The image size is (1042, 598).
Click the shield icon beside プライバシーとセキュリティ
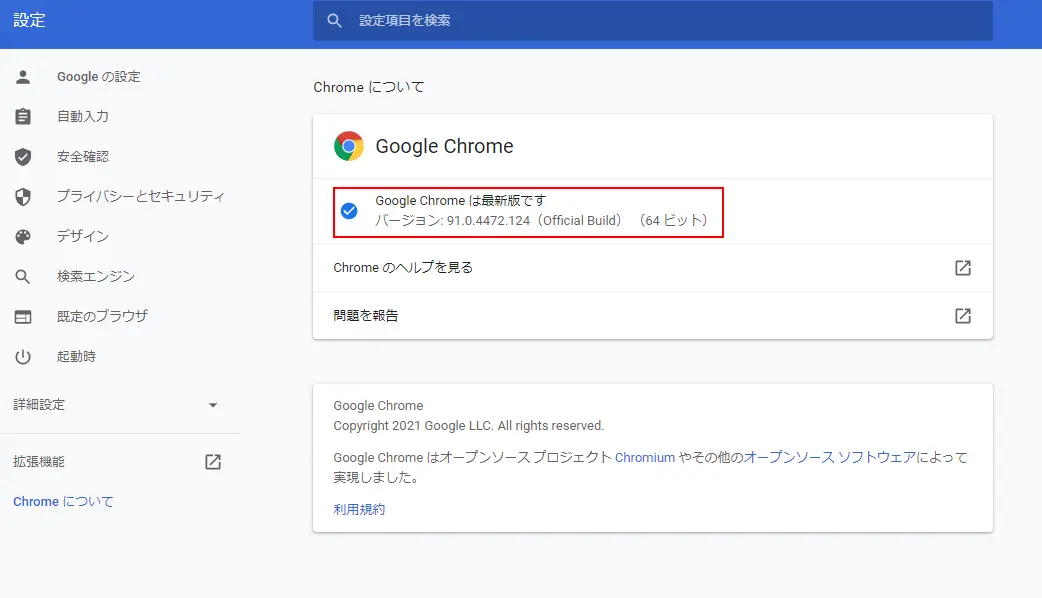pos(23,197)
